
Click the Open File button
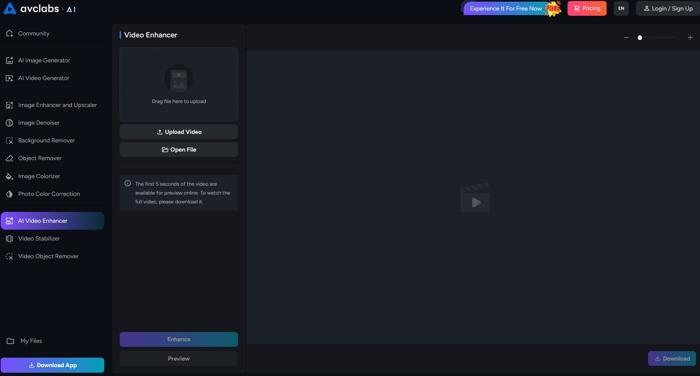pos(179,150)
